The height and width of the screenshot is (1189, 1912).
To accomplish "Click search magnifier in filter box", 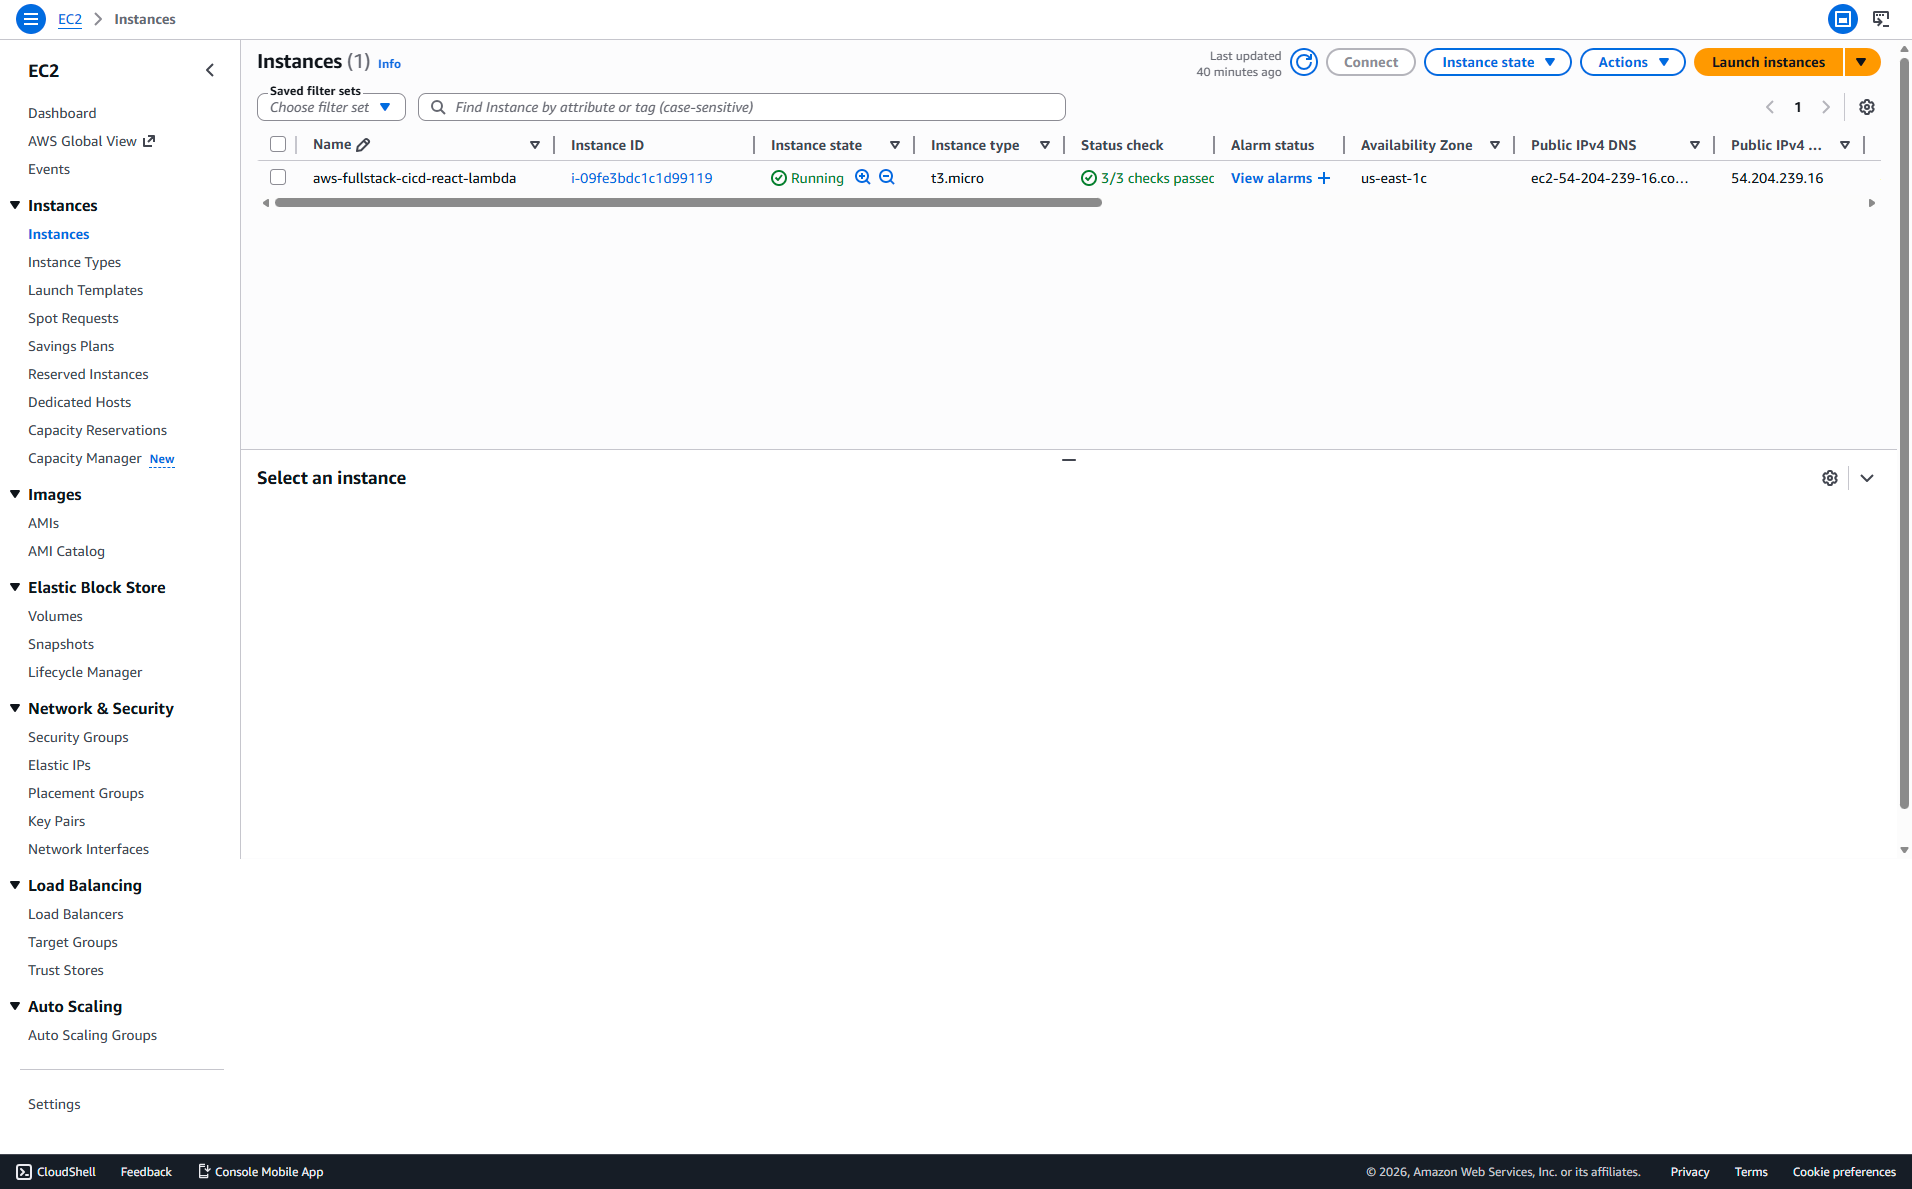I will tap(438, 107).
